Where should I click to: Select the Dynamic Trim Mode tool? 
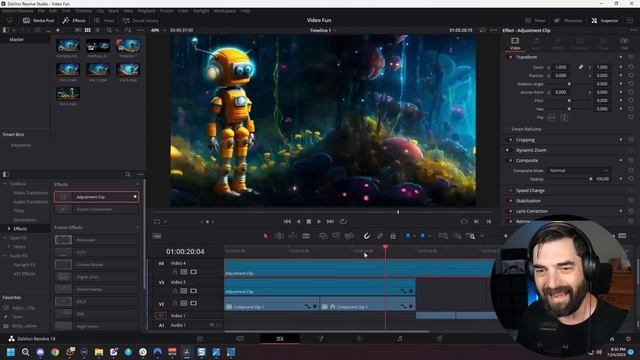(293, 236)
